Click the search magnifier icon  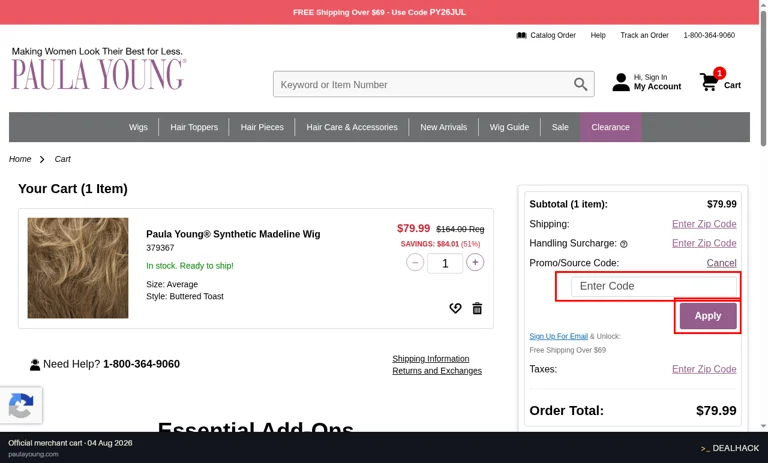580,84
